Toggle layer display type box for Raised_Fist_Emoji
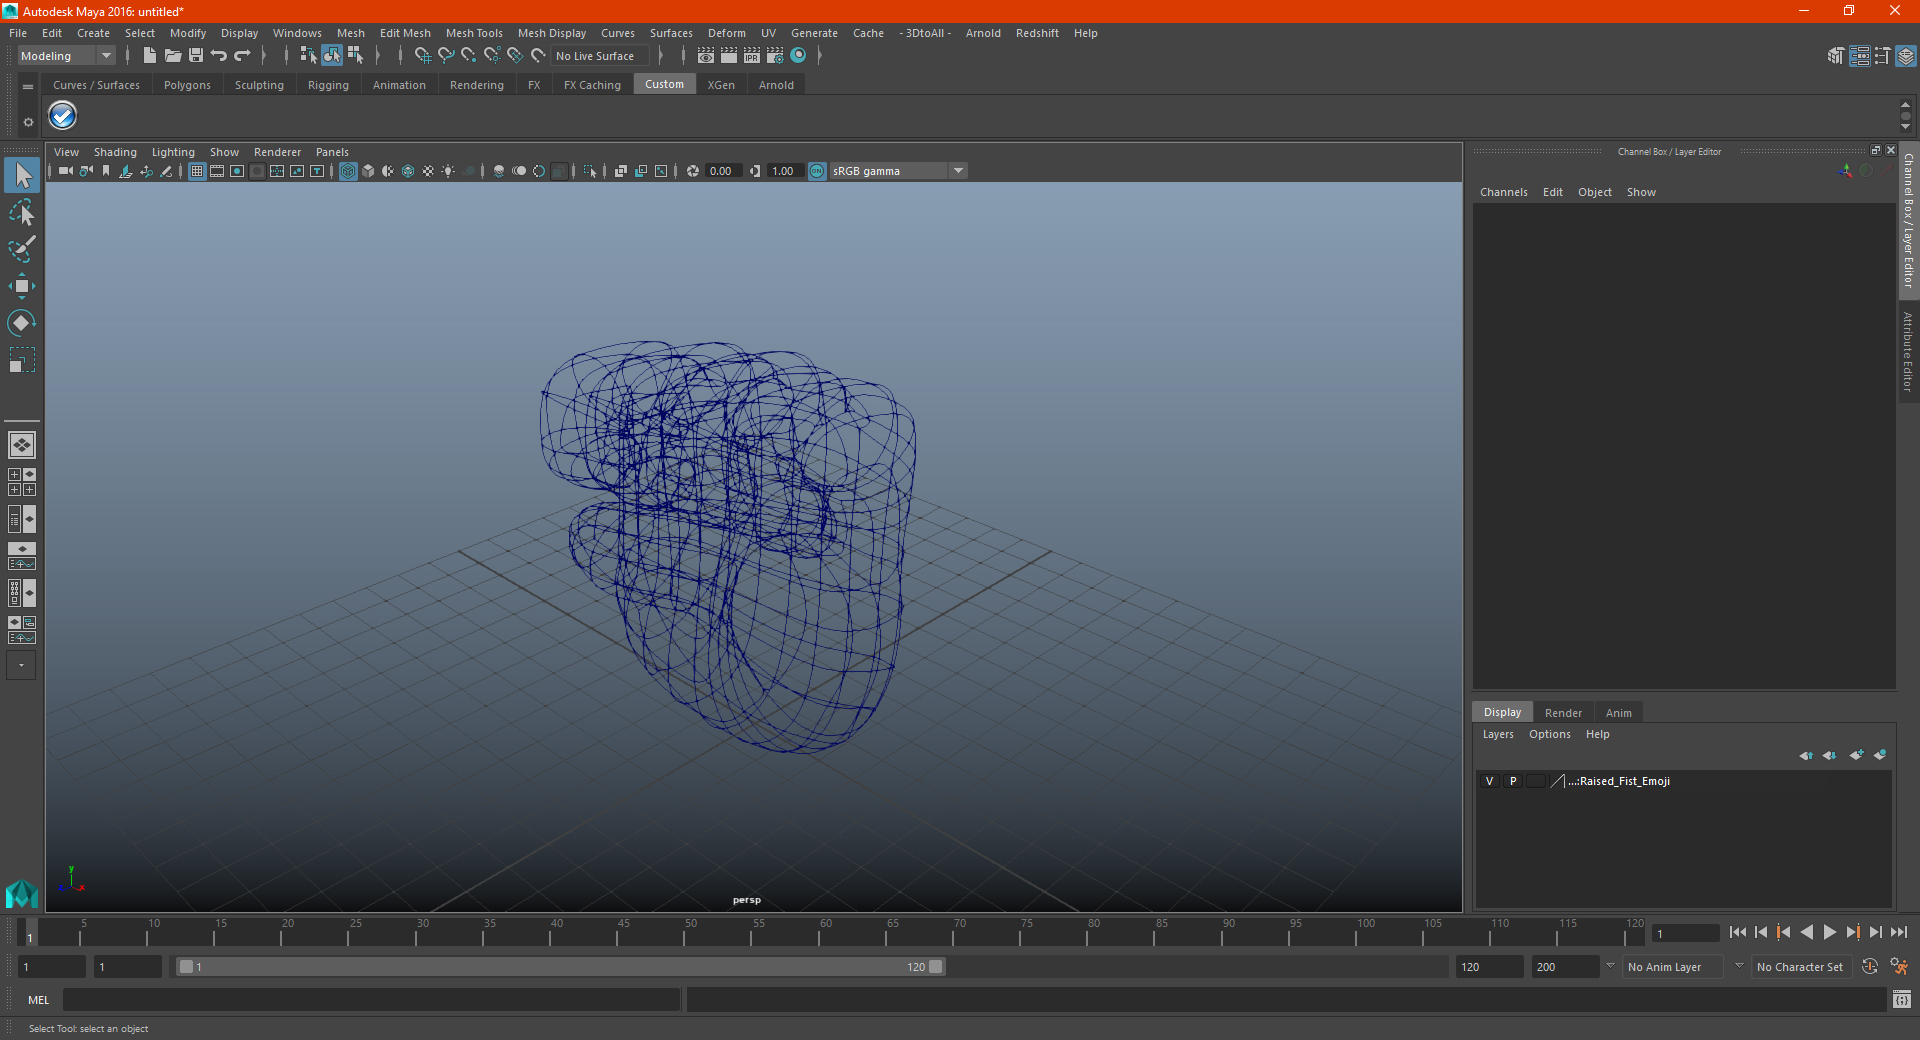1920x1040 pixels. click(x=1536, y=781)
